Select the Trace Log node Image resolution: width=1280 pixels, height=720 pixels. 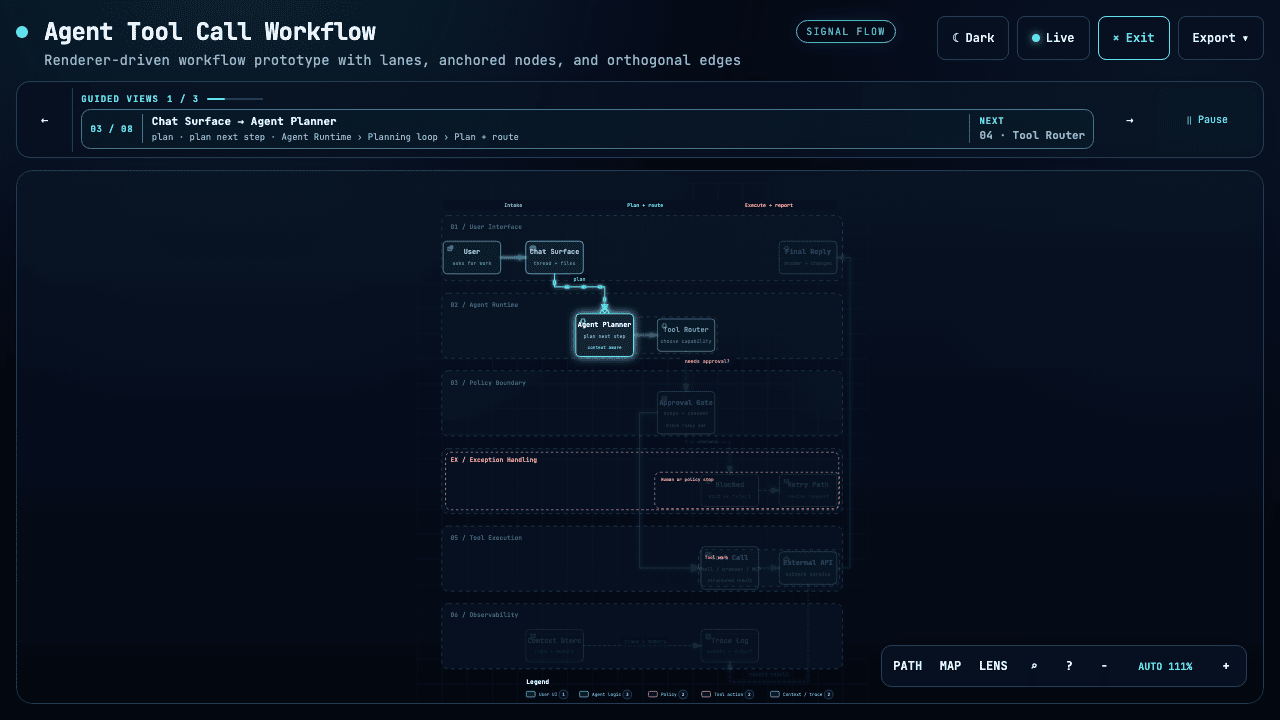(x=729, y=645)
